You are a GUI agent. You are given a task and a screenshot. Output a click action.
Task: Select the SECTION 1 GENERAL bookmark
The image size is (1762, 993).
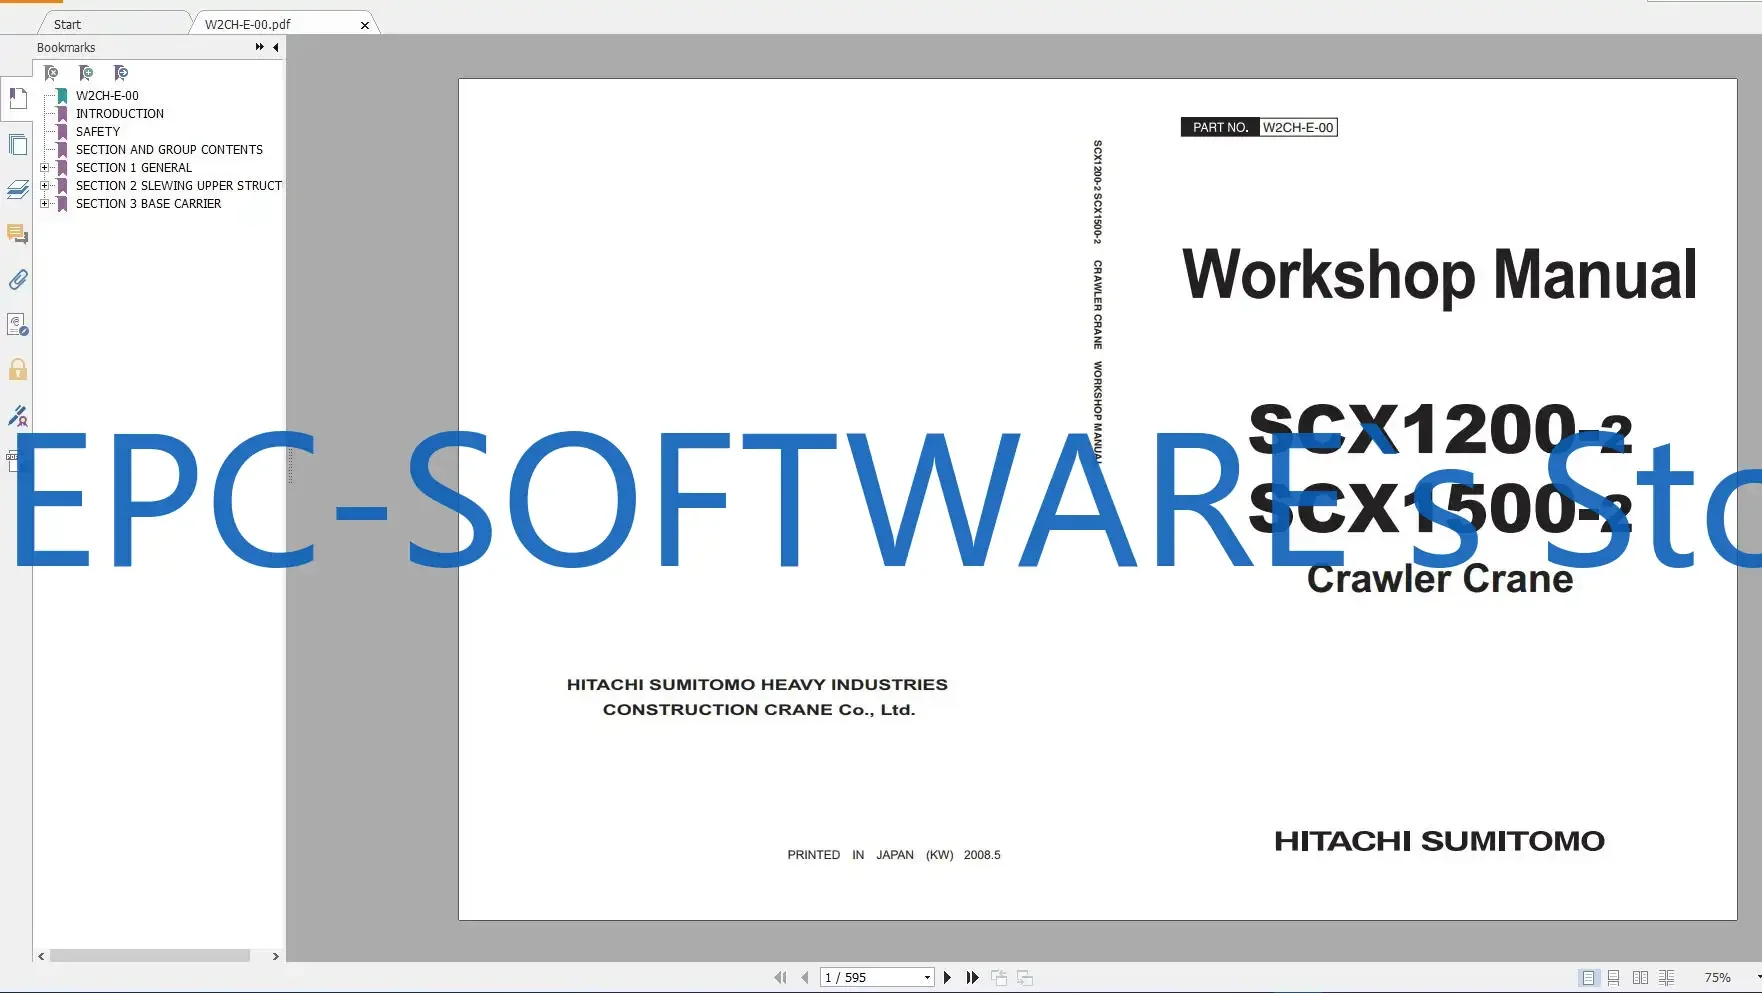click(134, 168)
